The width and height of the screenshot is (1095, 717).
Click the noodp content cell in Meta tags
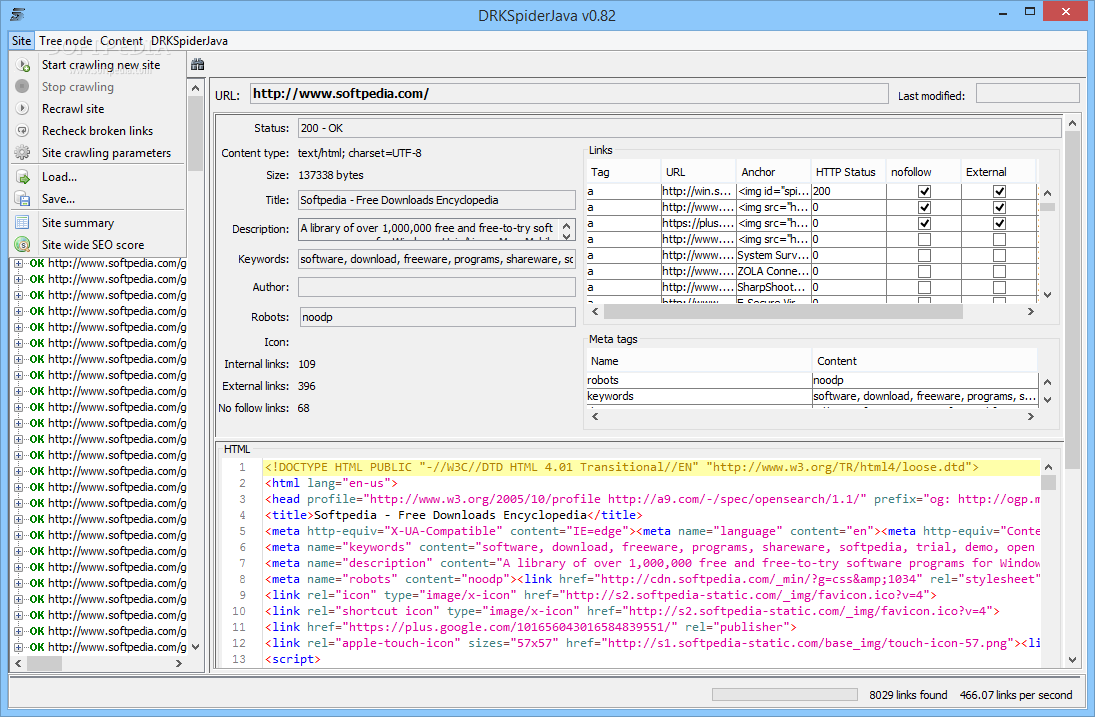(x=925, y=380)
